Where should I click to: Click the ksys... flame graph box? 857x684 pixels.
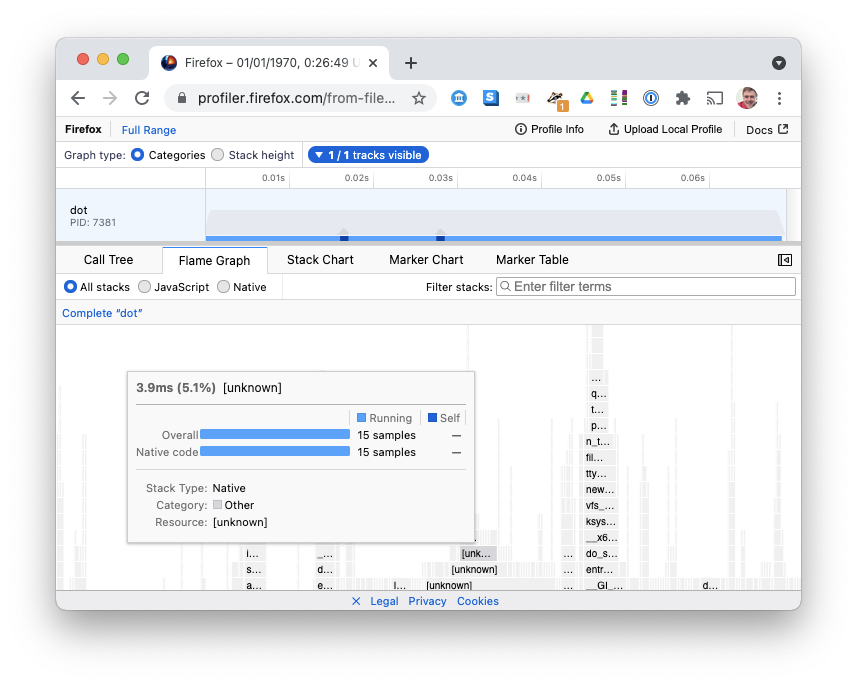point(601,522)
